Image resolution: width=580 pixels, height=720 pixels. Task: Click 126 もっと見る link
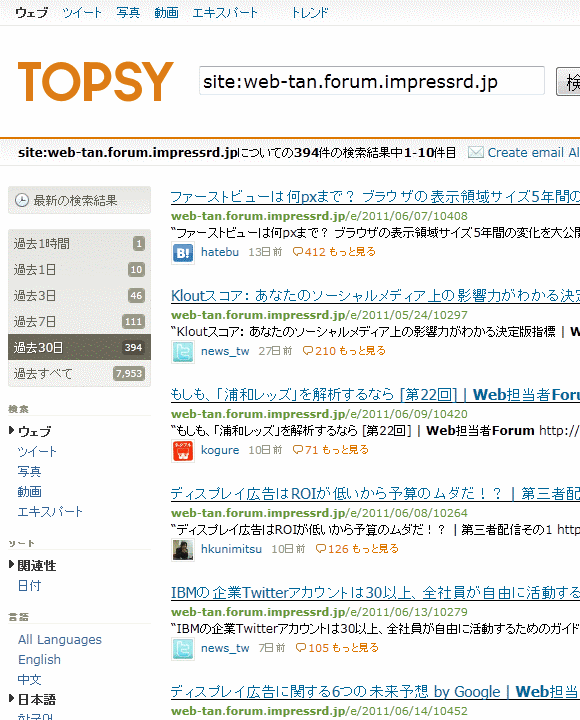click(363, 549)
